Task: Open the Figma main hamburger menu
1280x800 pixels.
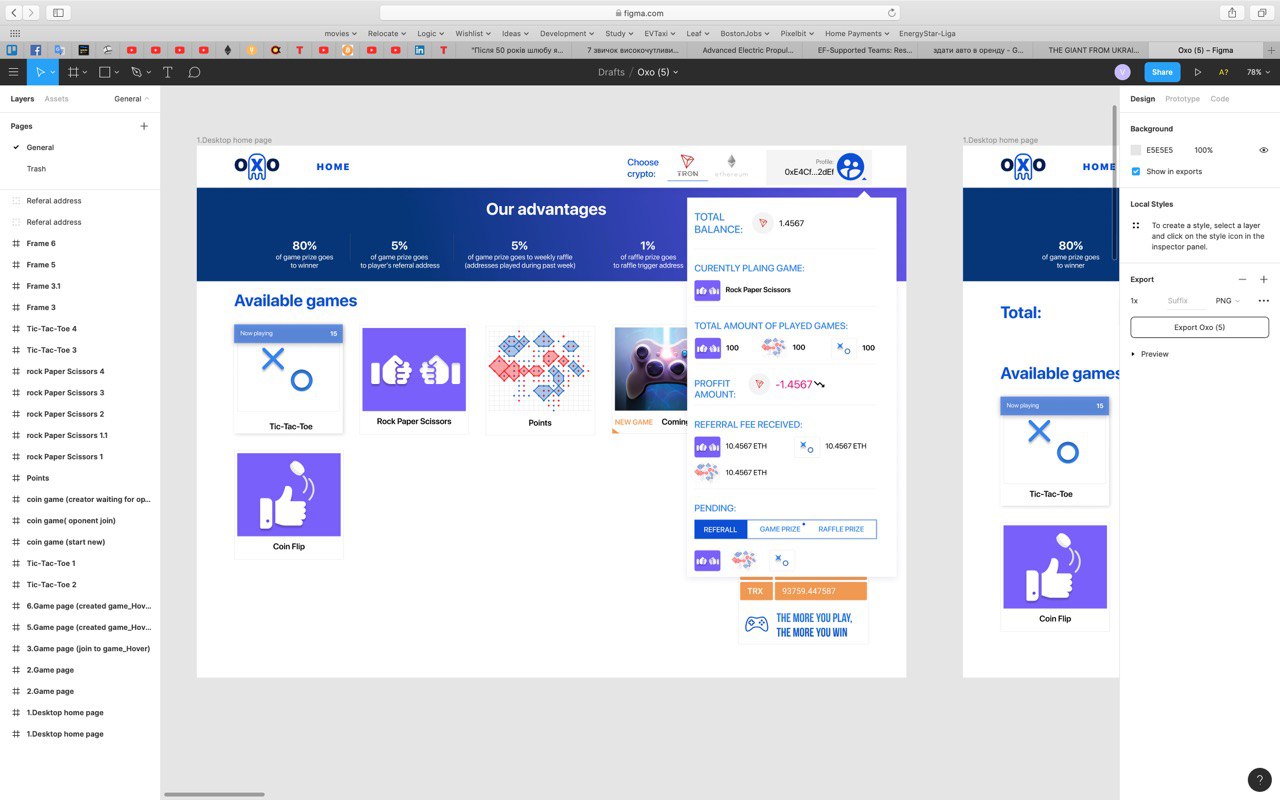Action: click(13, 72)
